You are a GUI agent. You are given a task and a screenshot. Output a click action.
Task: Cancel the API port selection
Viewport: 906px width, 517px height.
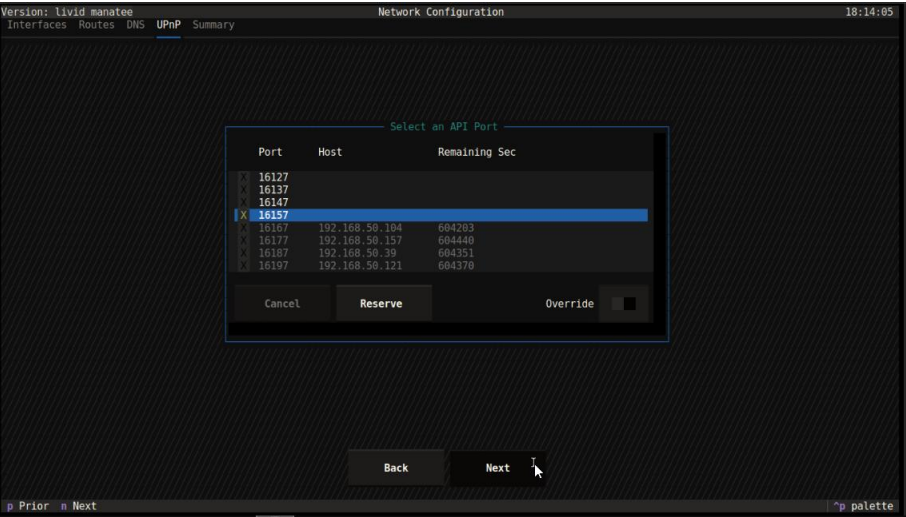[x=282, y=303]
